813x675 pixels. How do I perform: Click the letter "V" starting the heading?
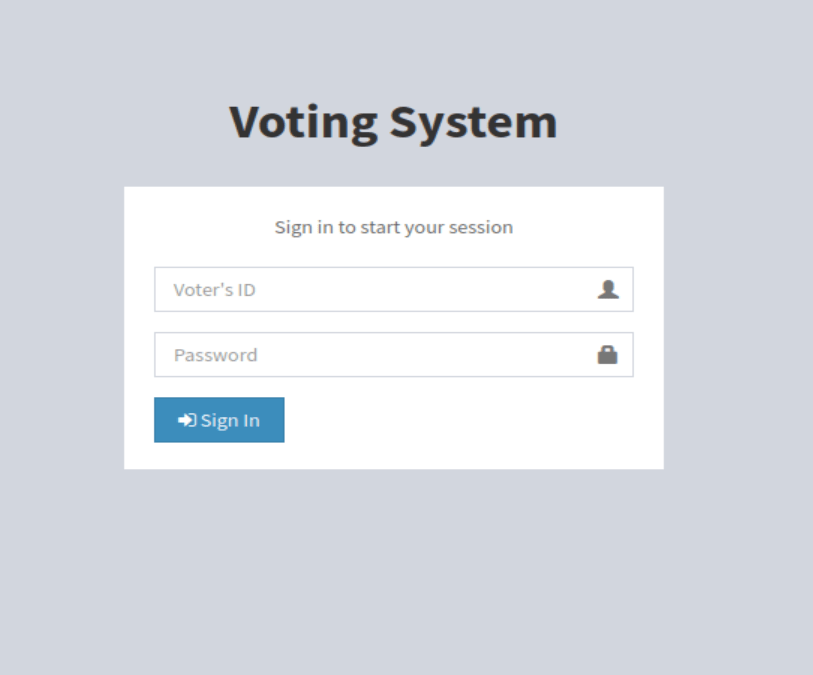pyautogui.click(x=245, y=122)
